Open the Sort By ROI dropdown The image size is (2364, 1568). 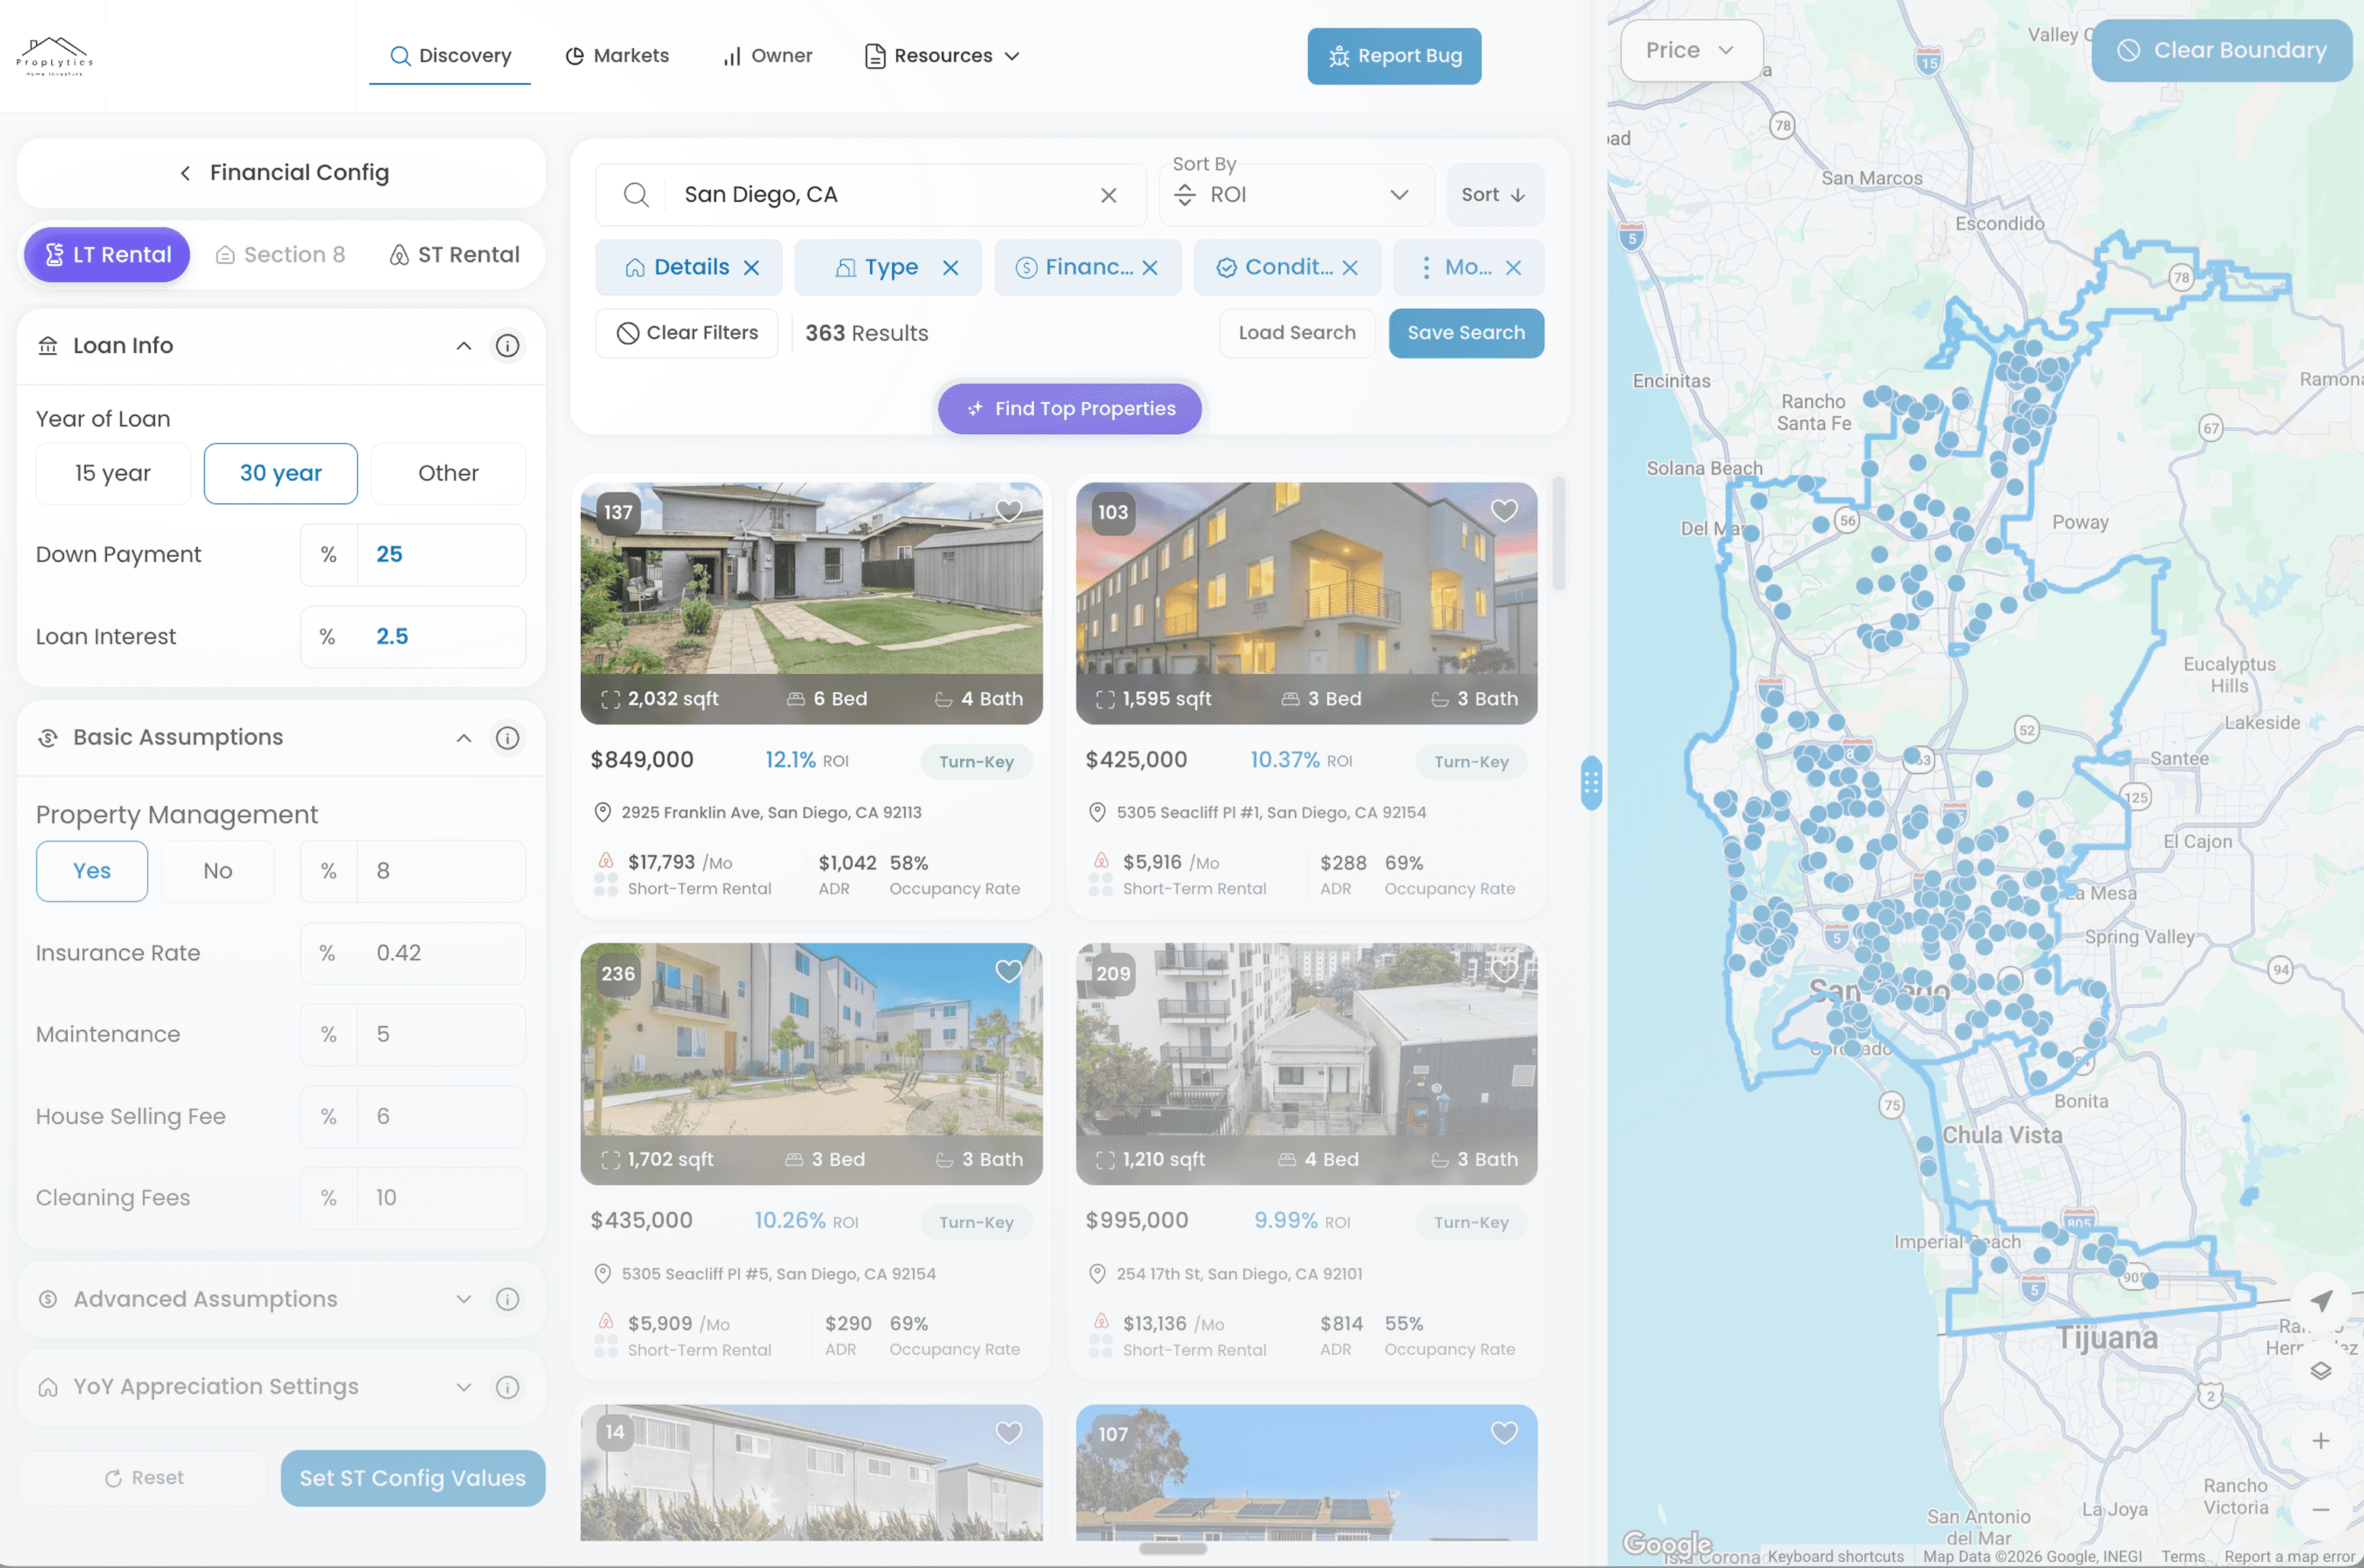point(1296,195)
